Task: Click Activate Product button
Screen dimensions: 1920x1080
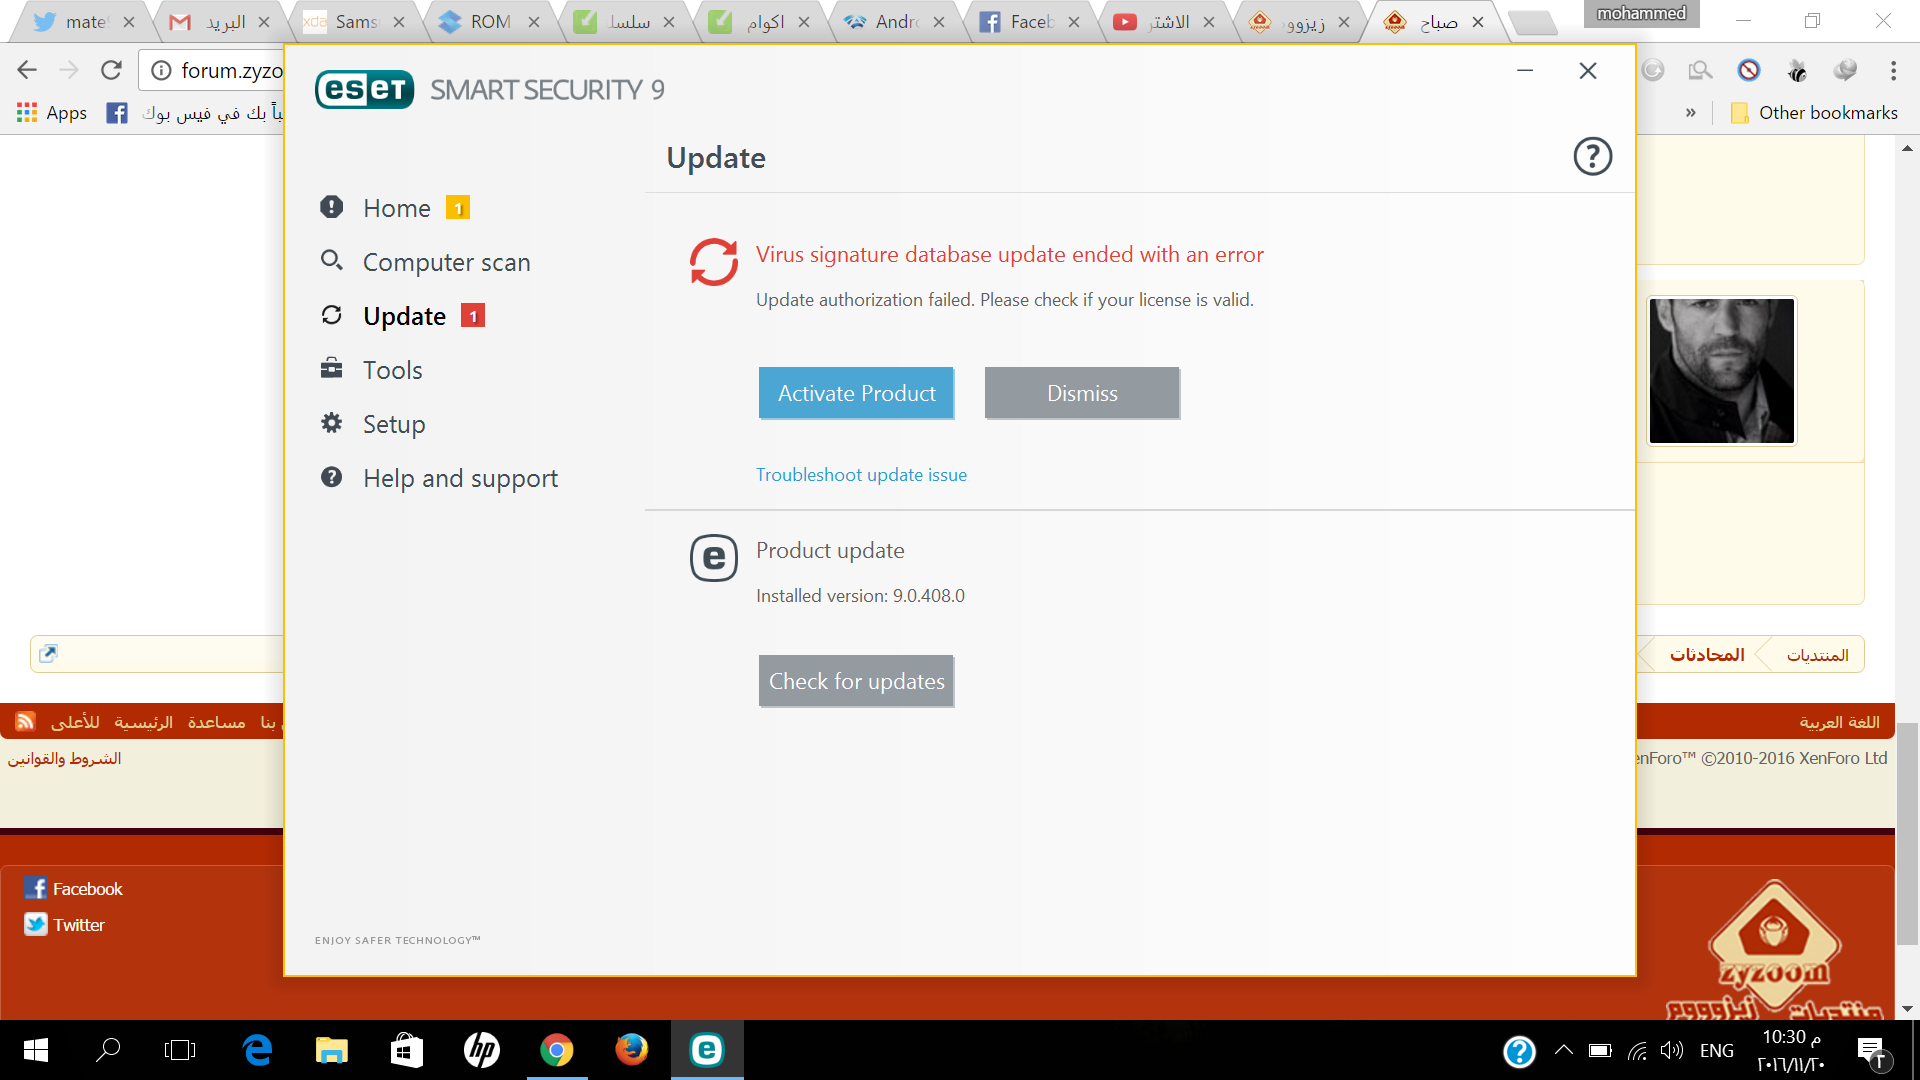Action: click(x=856, y=393)
